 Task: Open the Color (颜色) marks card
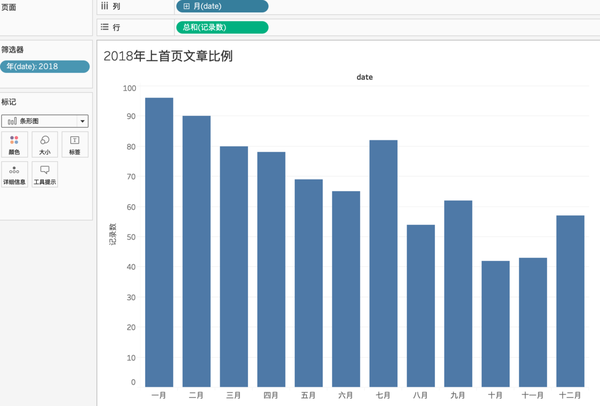point(14,145)
